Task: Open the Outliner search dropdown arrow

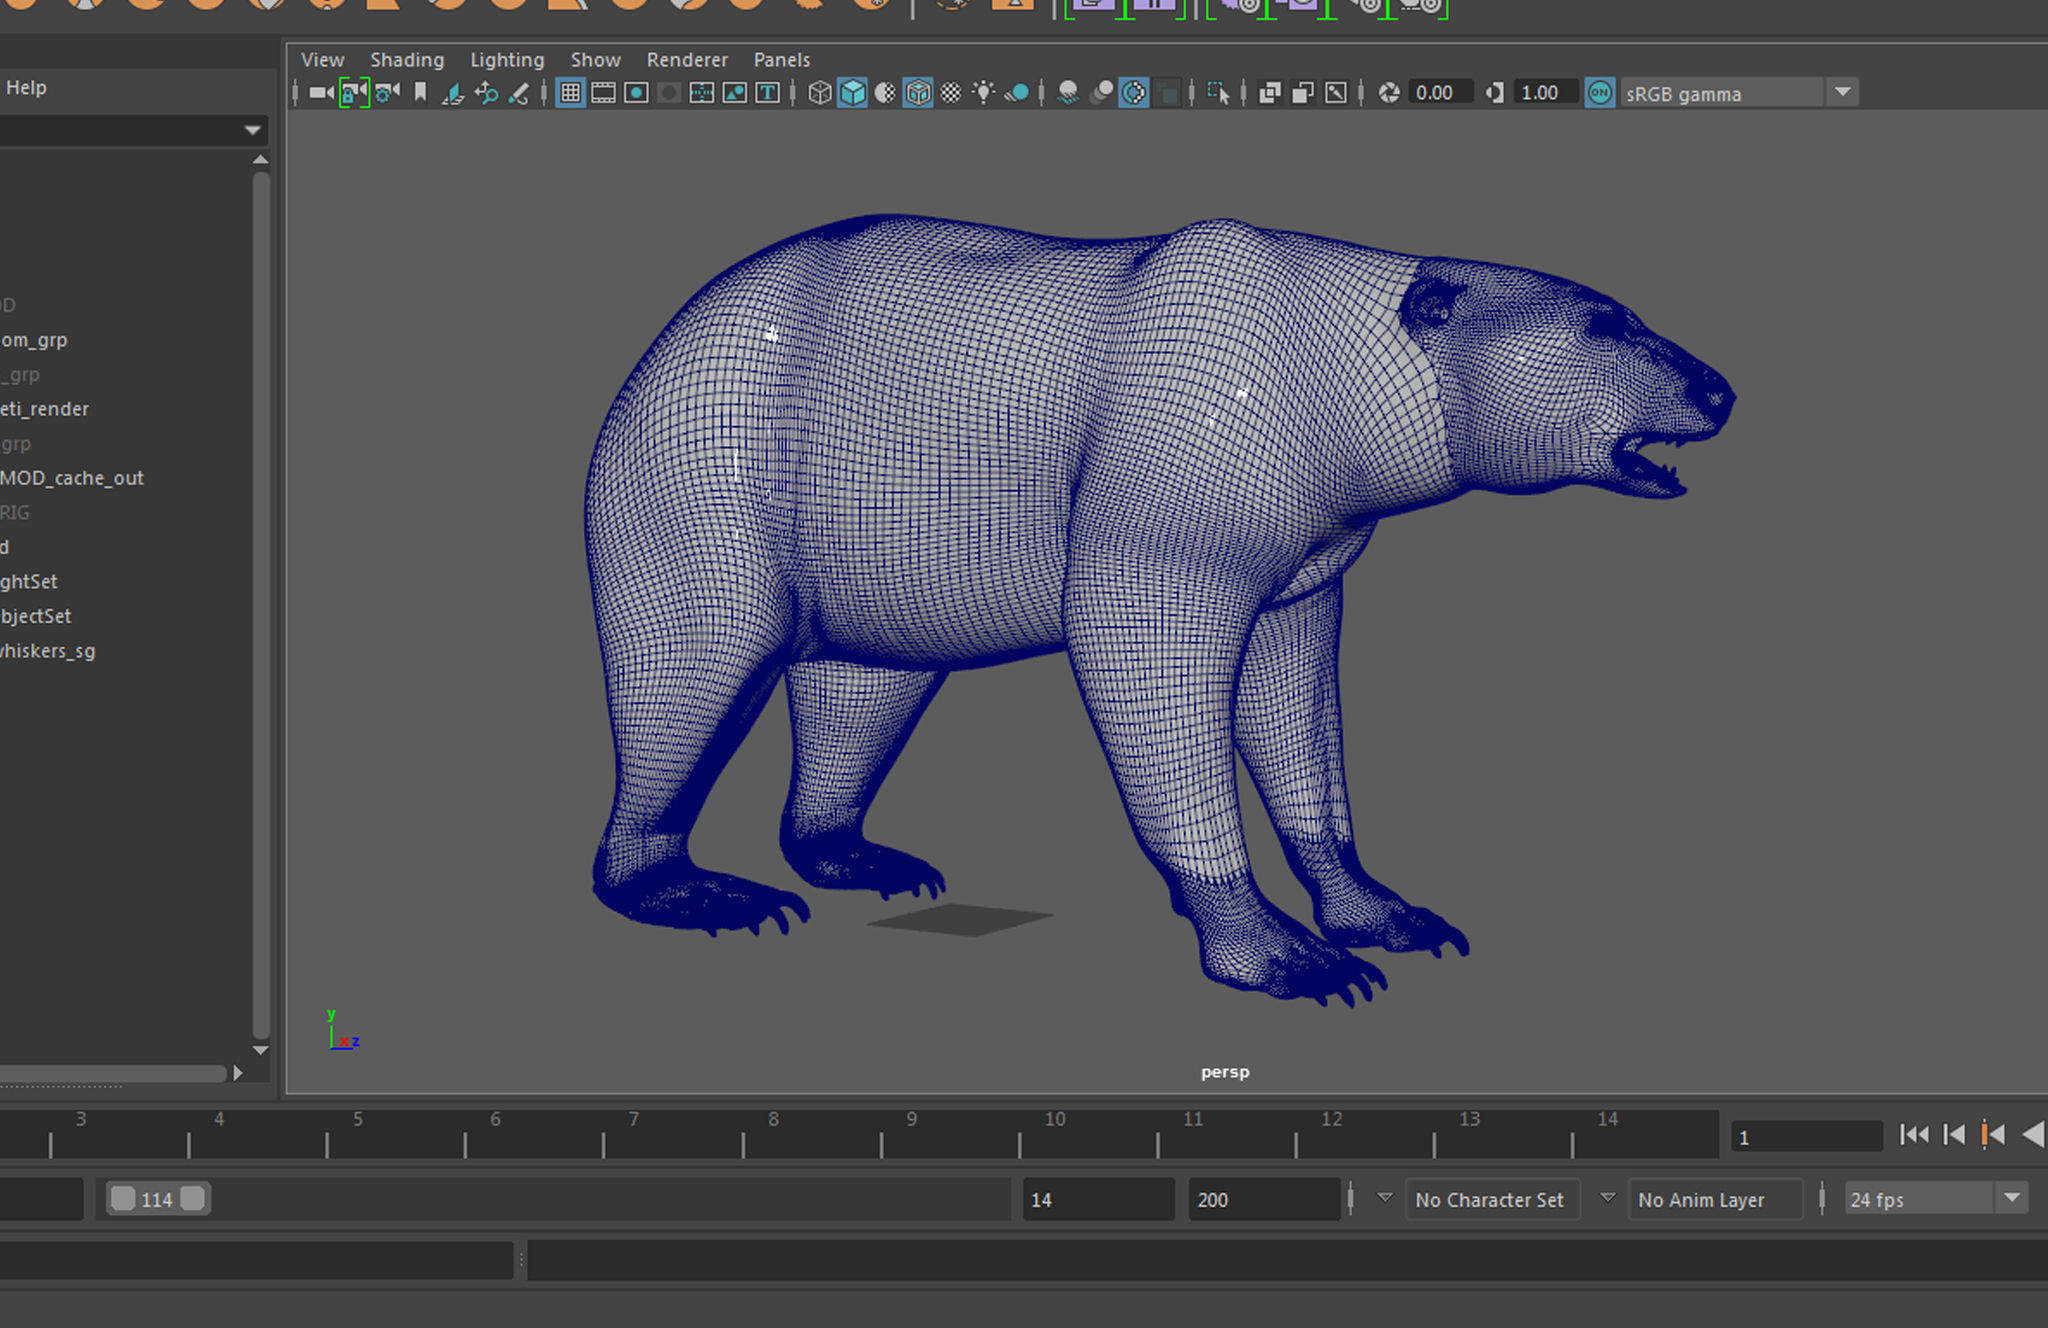Action: [x=252, y=130]
